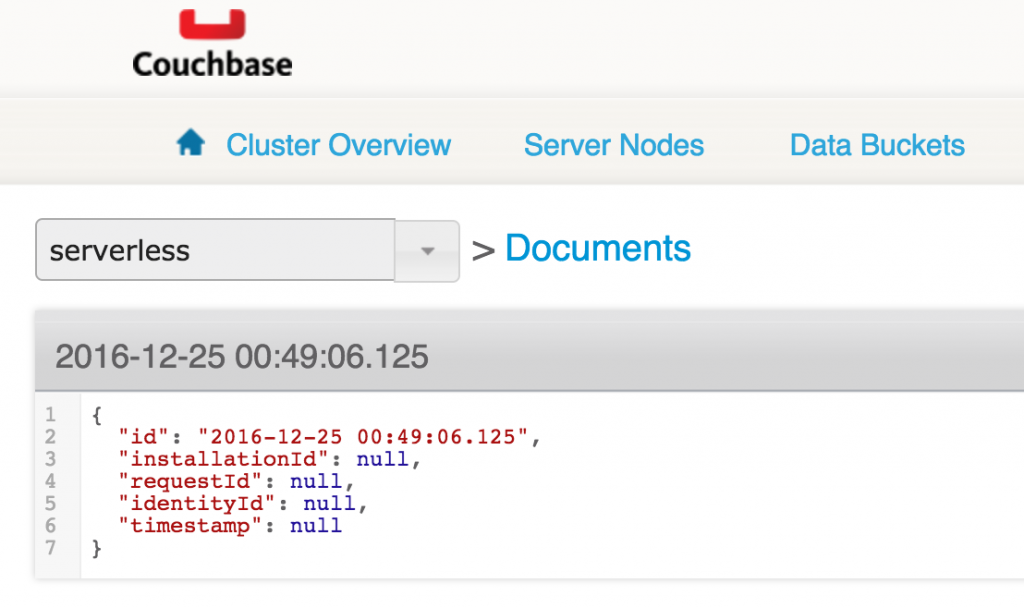Click the Couchbase logo
Screen dimensions: 1024x608
[x=212, y=43]
